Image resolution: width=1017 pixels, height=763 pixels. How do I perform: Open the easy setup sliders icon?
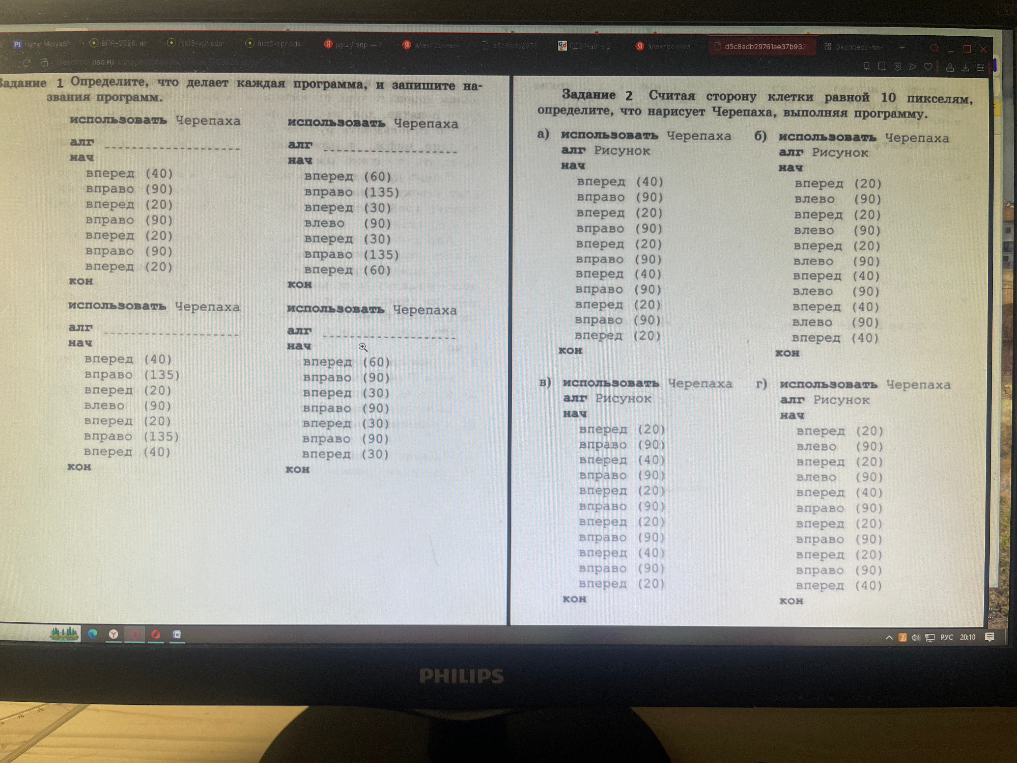coord(980,67)
